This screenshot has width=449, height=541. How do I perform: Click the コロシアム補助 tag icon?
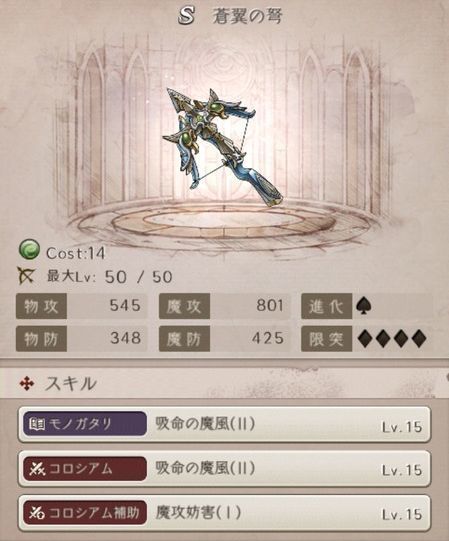(x=37, y=513)
